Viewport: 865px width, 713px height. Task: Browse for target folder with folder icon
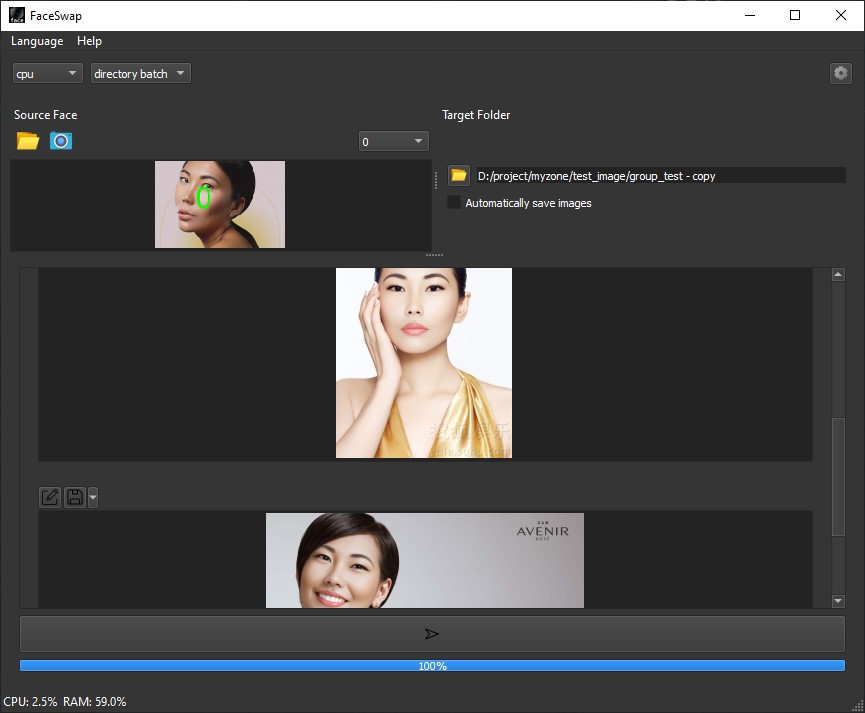(459, 175)
